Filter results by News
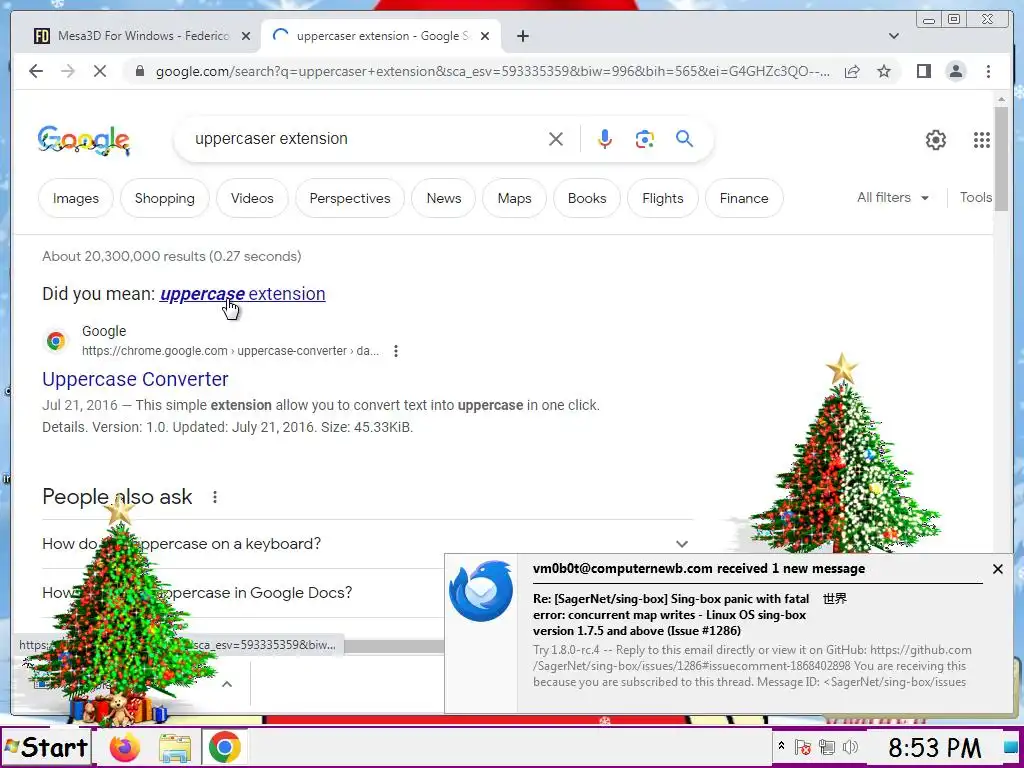This screenshot has height=768, width=1024. (443, 198)
